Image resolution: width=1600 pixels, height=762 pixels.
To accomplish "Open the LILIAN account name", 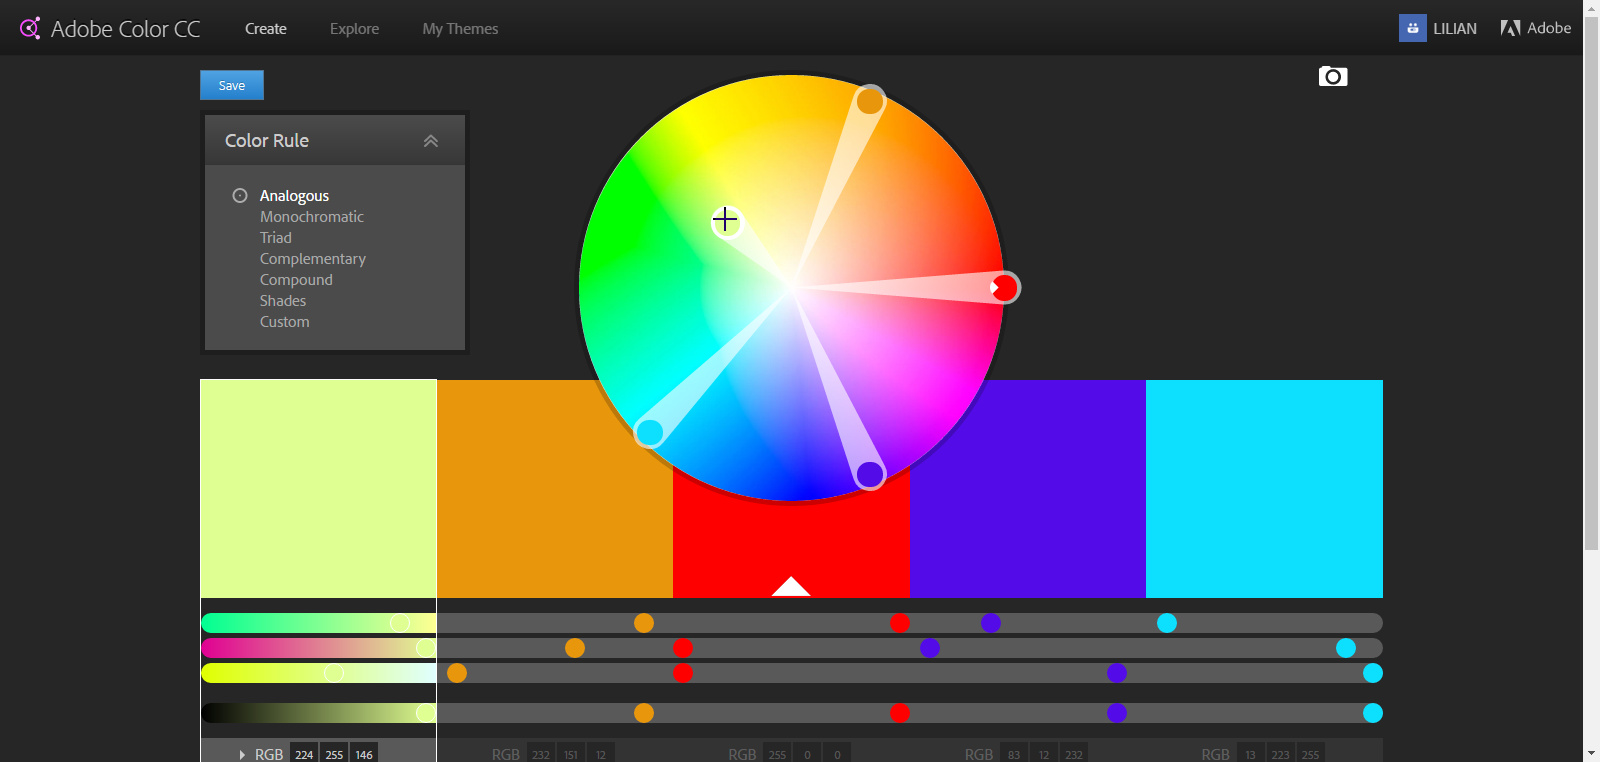I will (x=1455, y=29).
